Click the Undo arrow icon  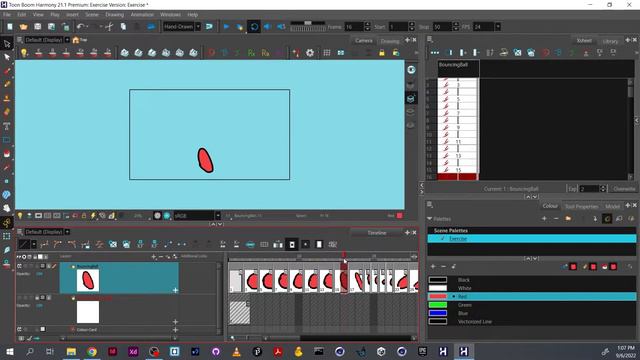80,27
